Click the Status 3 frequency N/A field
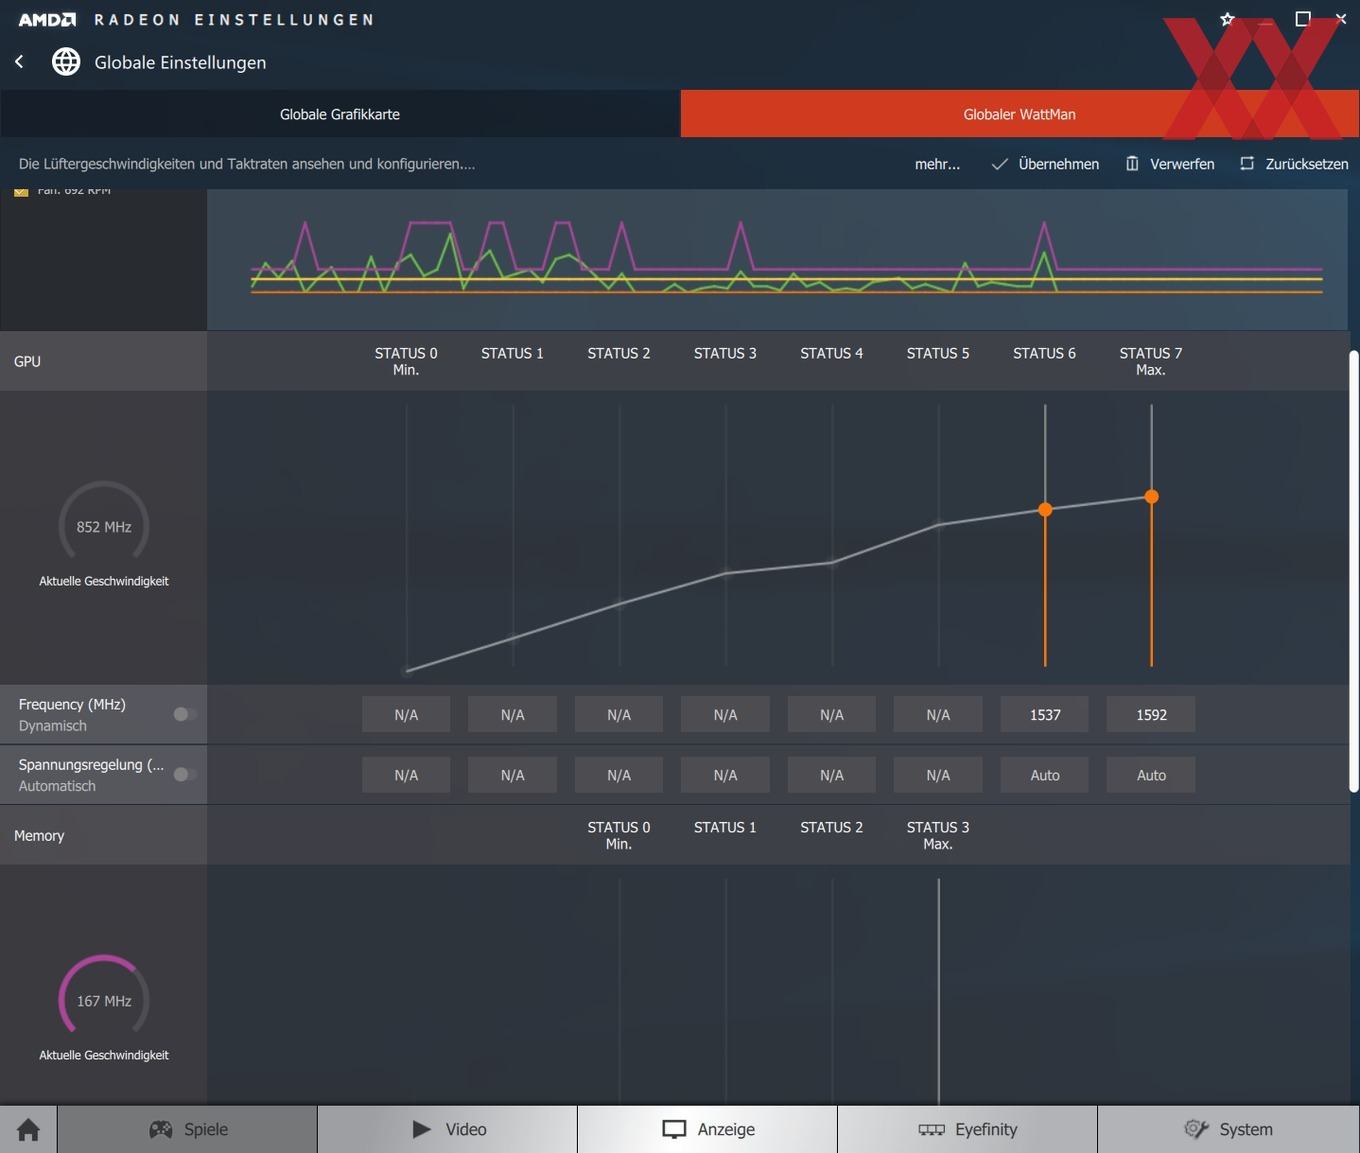 click(x=725, y=715)
